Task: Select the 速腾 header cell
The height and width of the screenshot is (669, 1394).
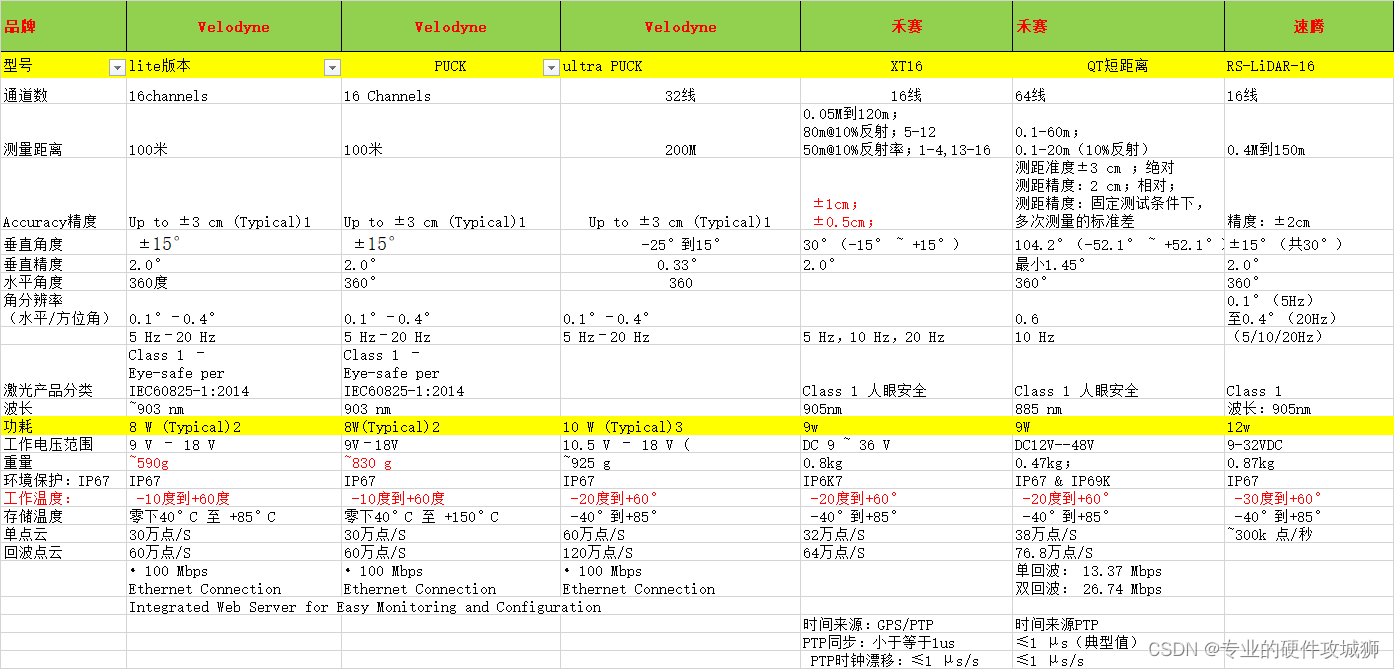Action: pyautogui.click(x=1308, y=27)
